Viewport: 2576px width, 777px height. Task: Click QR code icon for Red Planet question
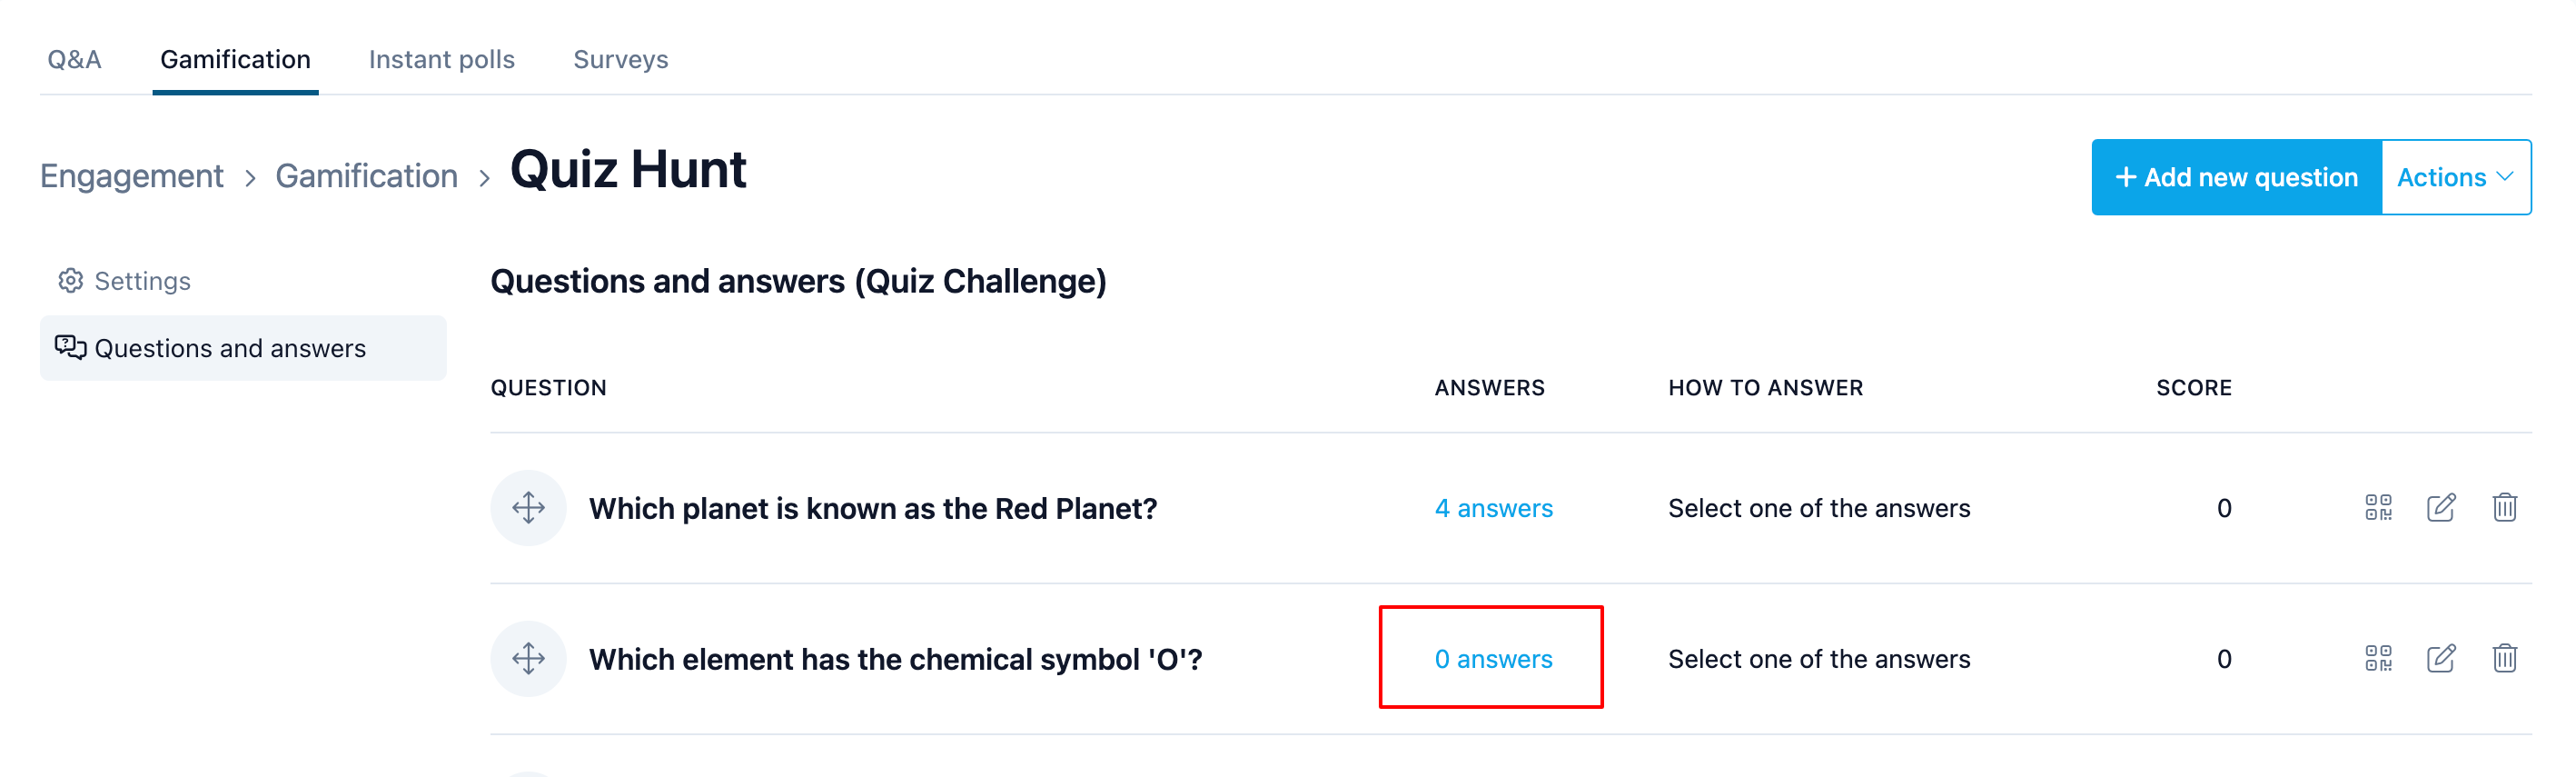(x=2378, y=508)
